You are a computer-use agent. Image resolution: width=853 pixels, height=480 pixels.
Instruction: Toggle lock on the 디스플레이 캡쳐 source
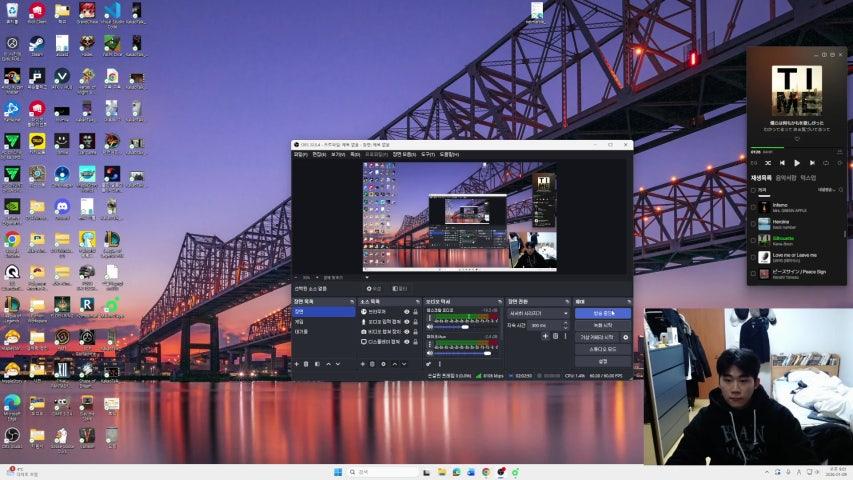pos(415,341)
